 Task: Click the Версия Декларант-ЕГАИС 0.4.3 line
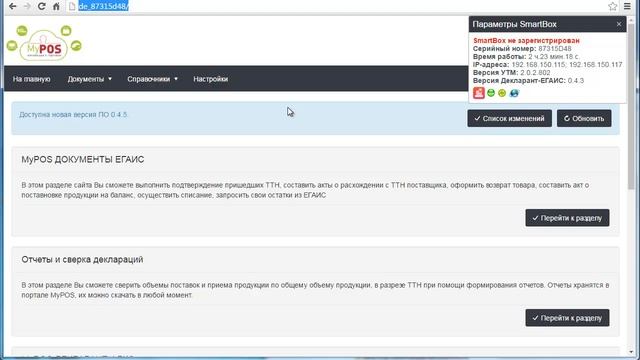[528, 80]
